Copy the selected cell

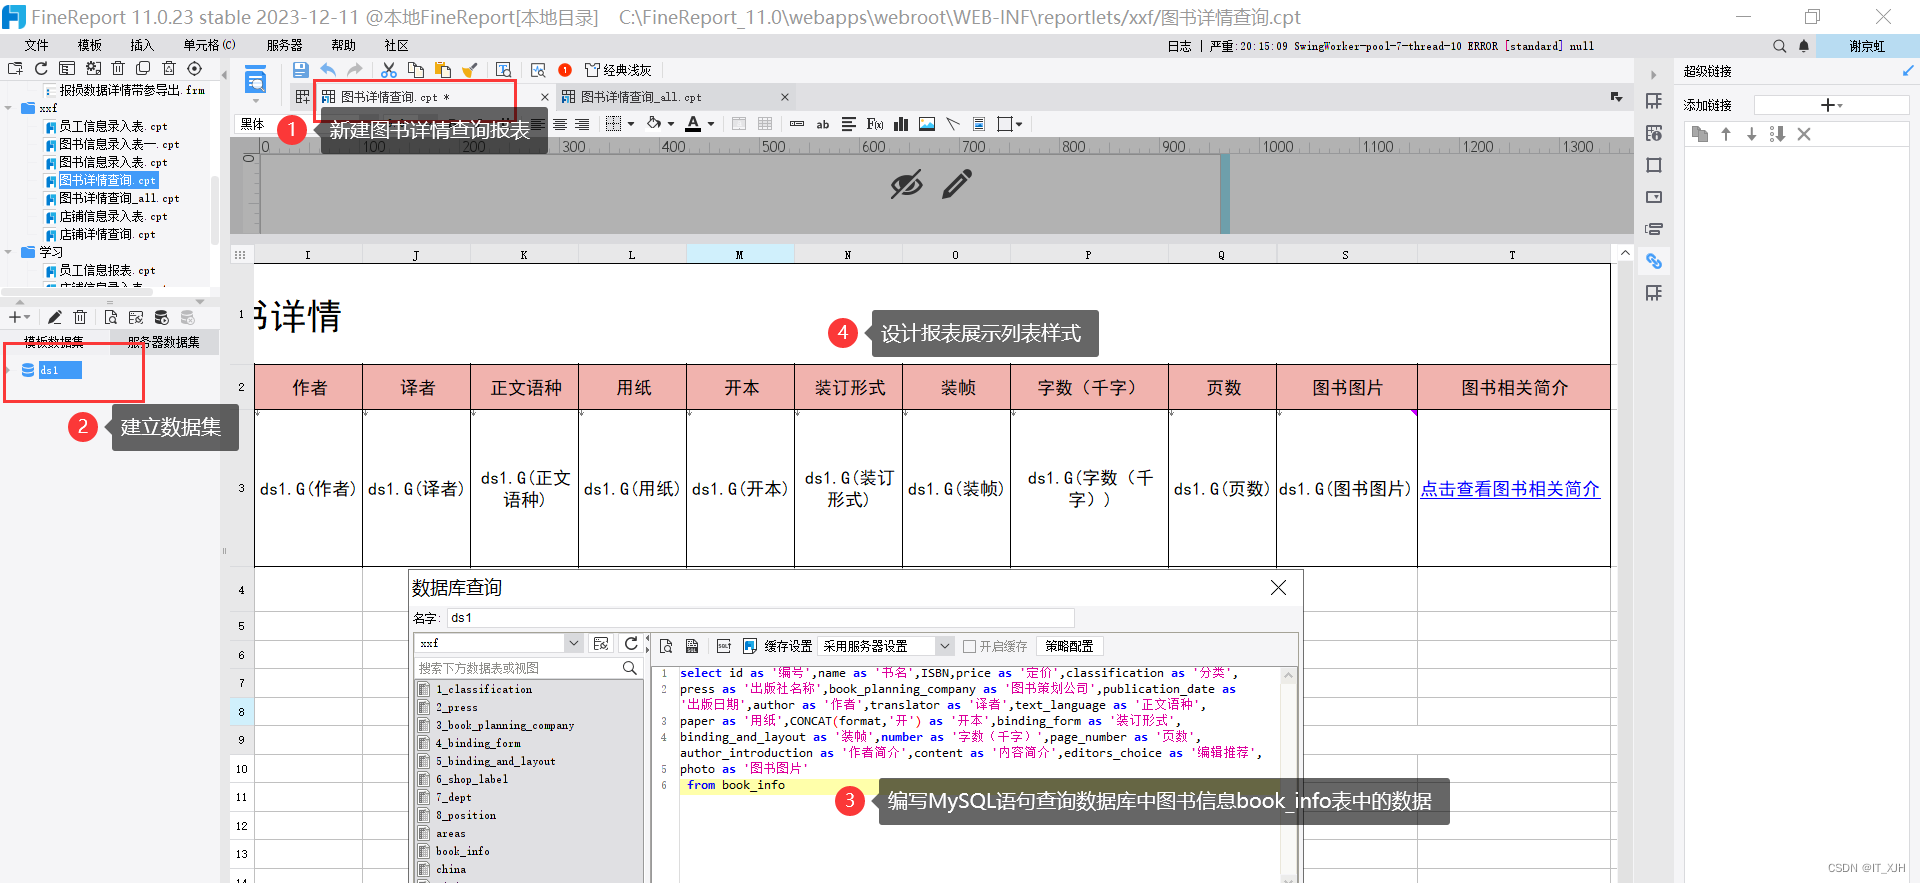pyautogui.click(x=416, y=70)
